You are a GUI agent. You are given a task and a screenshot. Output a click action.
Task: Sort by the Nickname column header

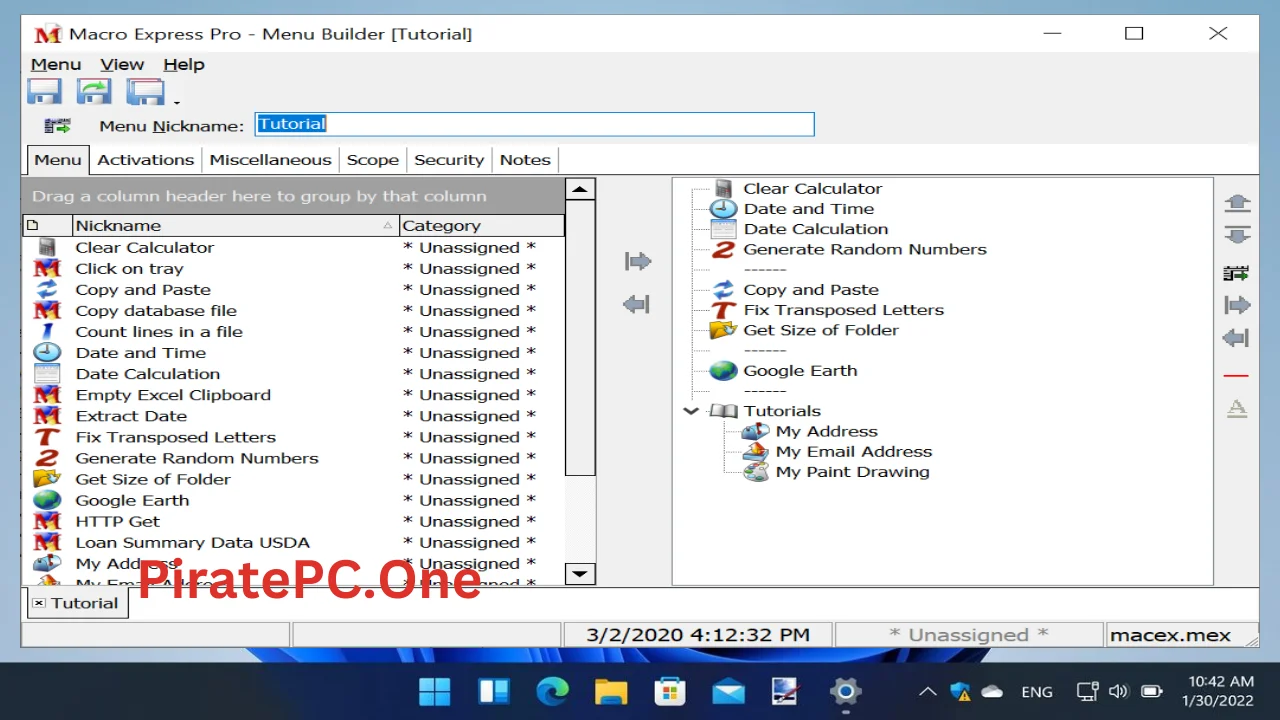[235, 226]
